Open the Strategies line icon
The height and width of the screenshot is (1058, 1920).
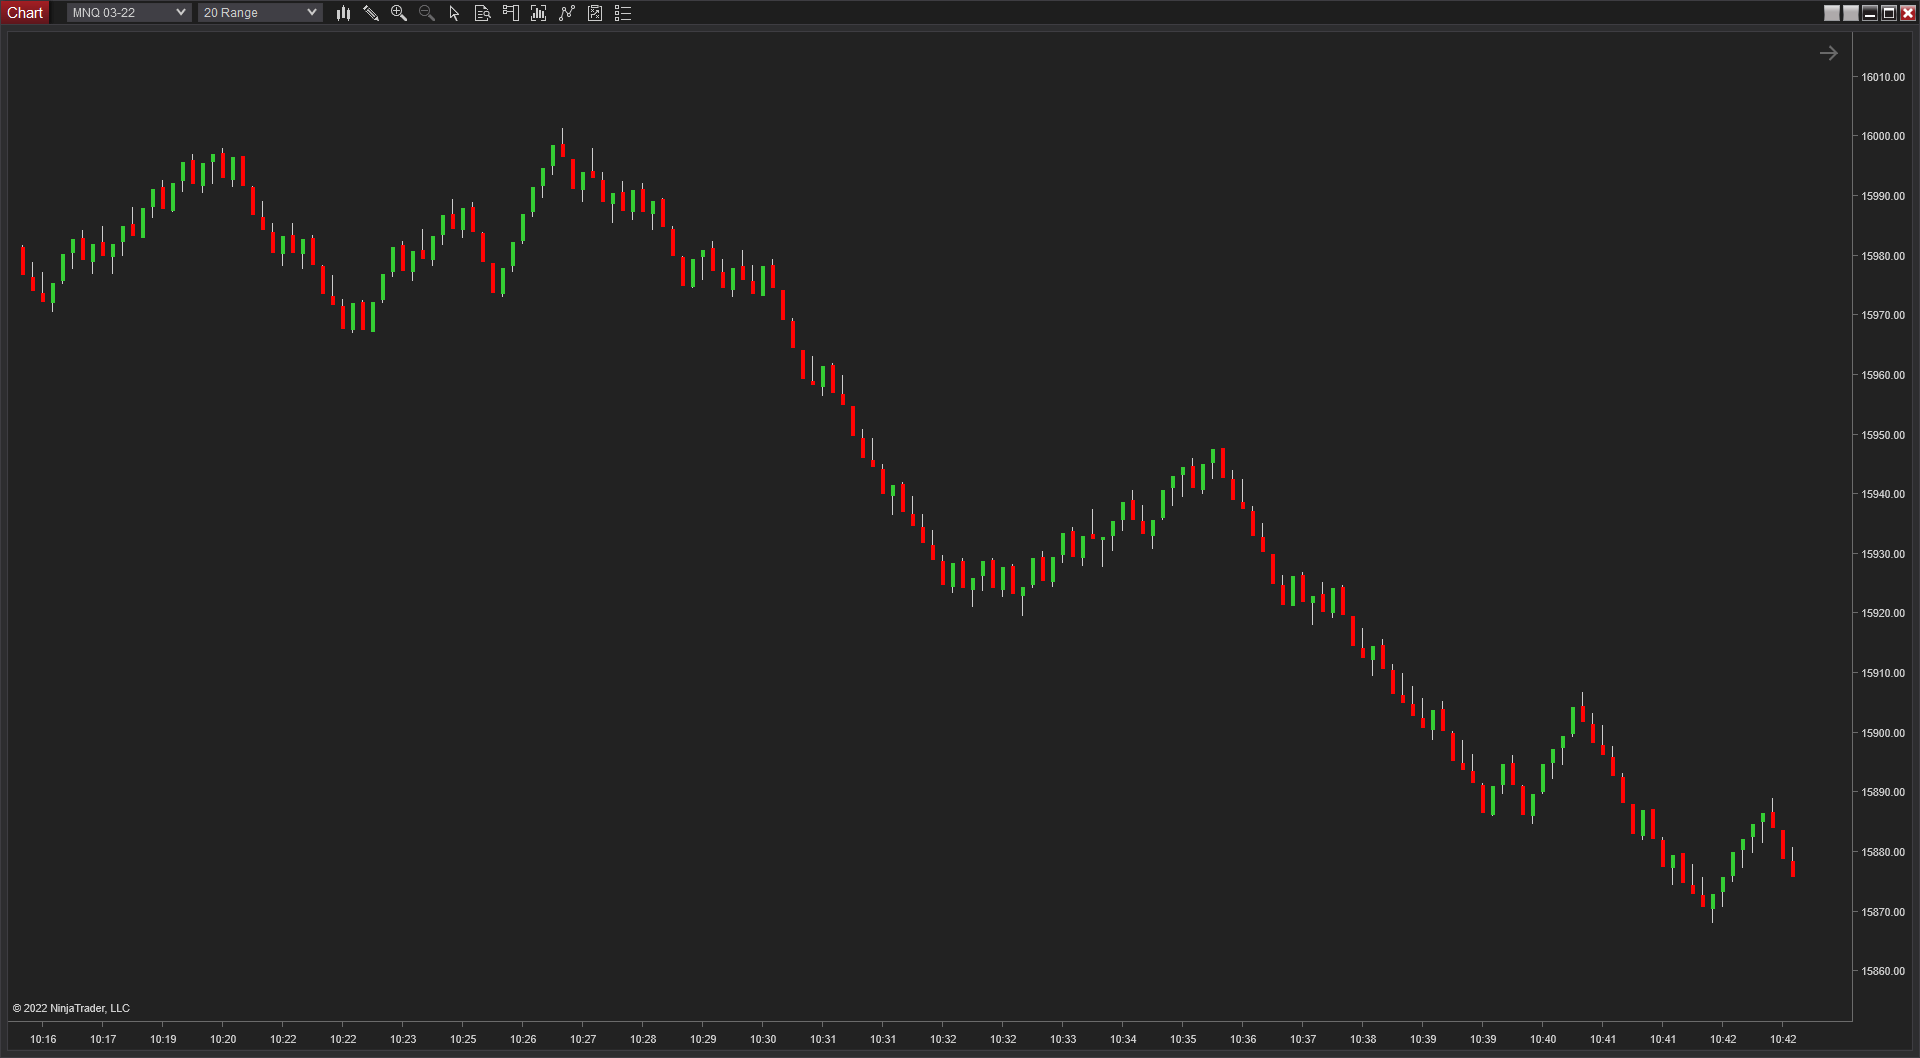coord(567,13)
